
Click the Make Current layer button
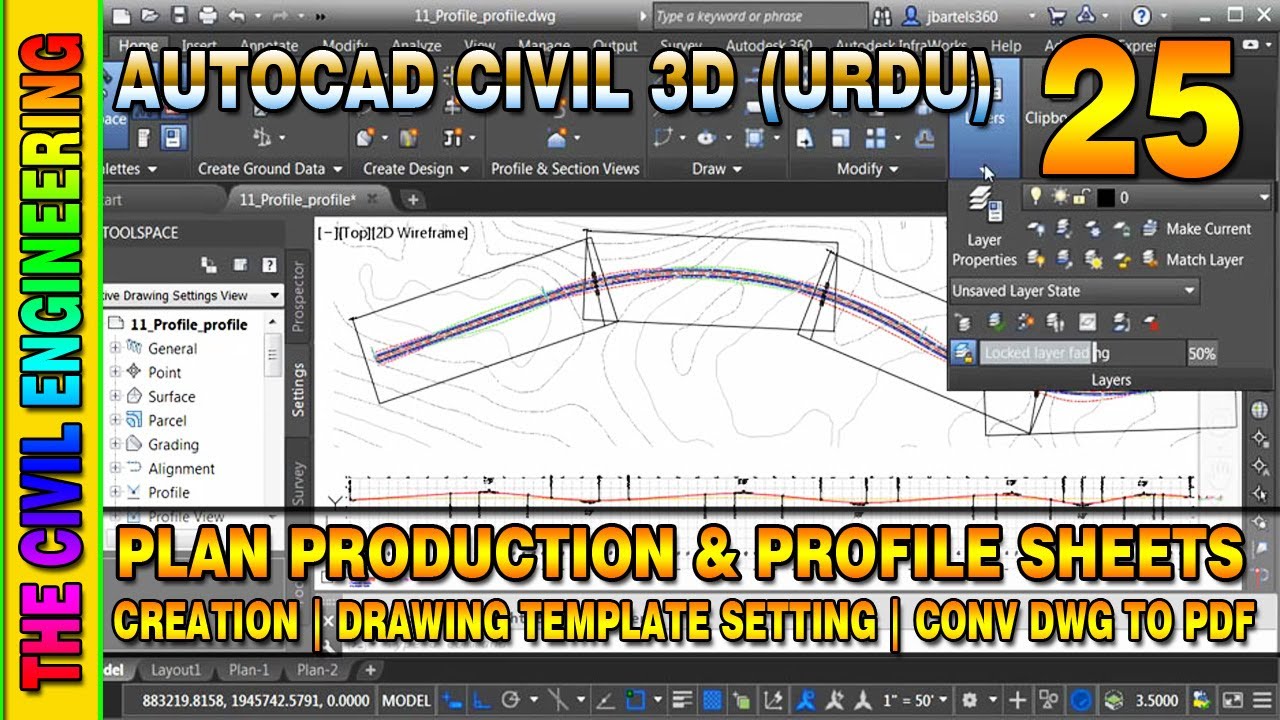pos(1200,229)
